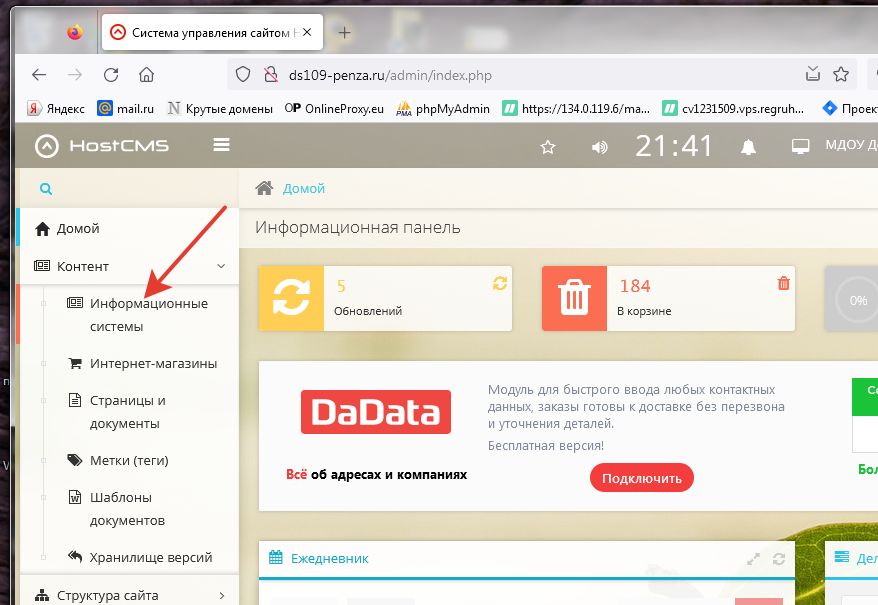Click the Домой breadcrumb link

303,188
